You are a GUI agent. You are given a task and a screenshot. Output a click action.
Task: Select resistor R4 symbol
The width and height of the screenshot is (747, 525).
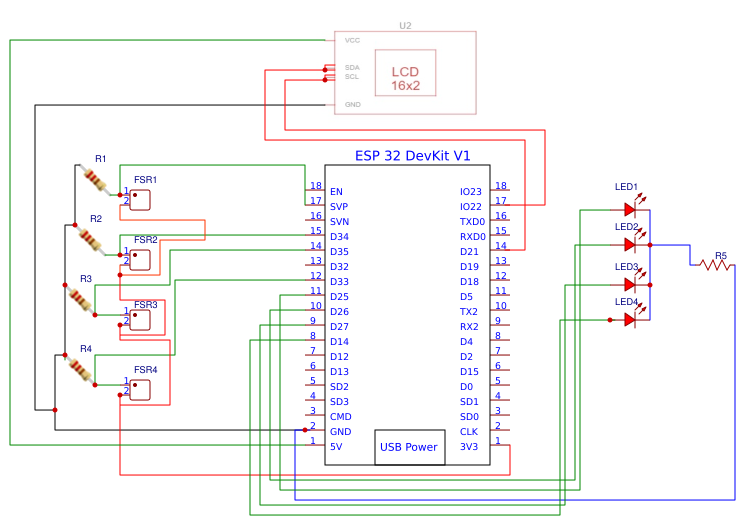coord(81,370)
